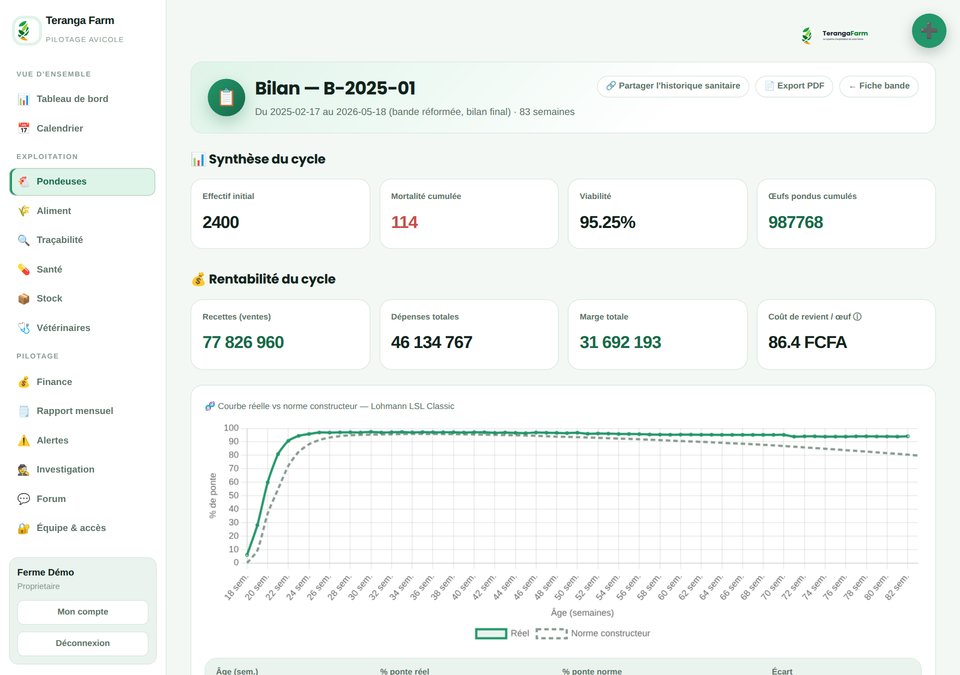Click the Âge (sem.) table column header
Viewport: 960px width, 675px height.
[x=237, y=671]
